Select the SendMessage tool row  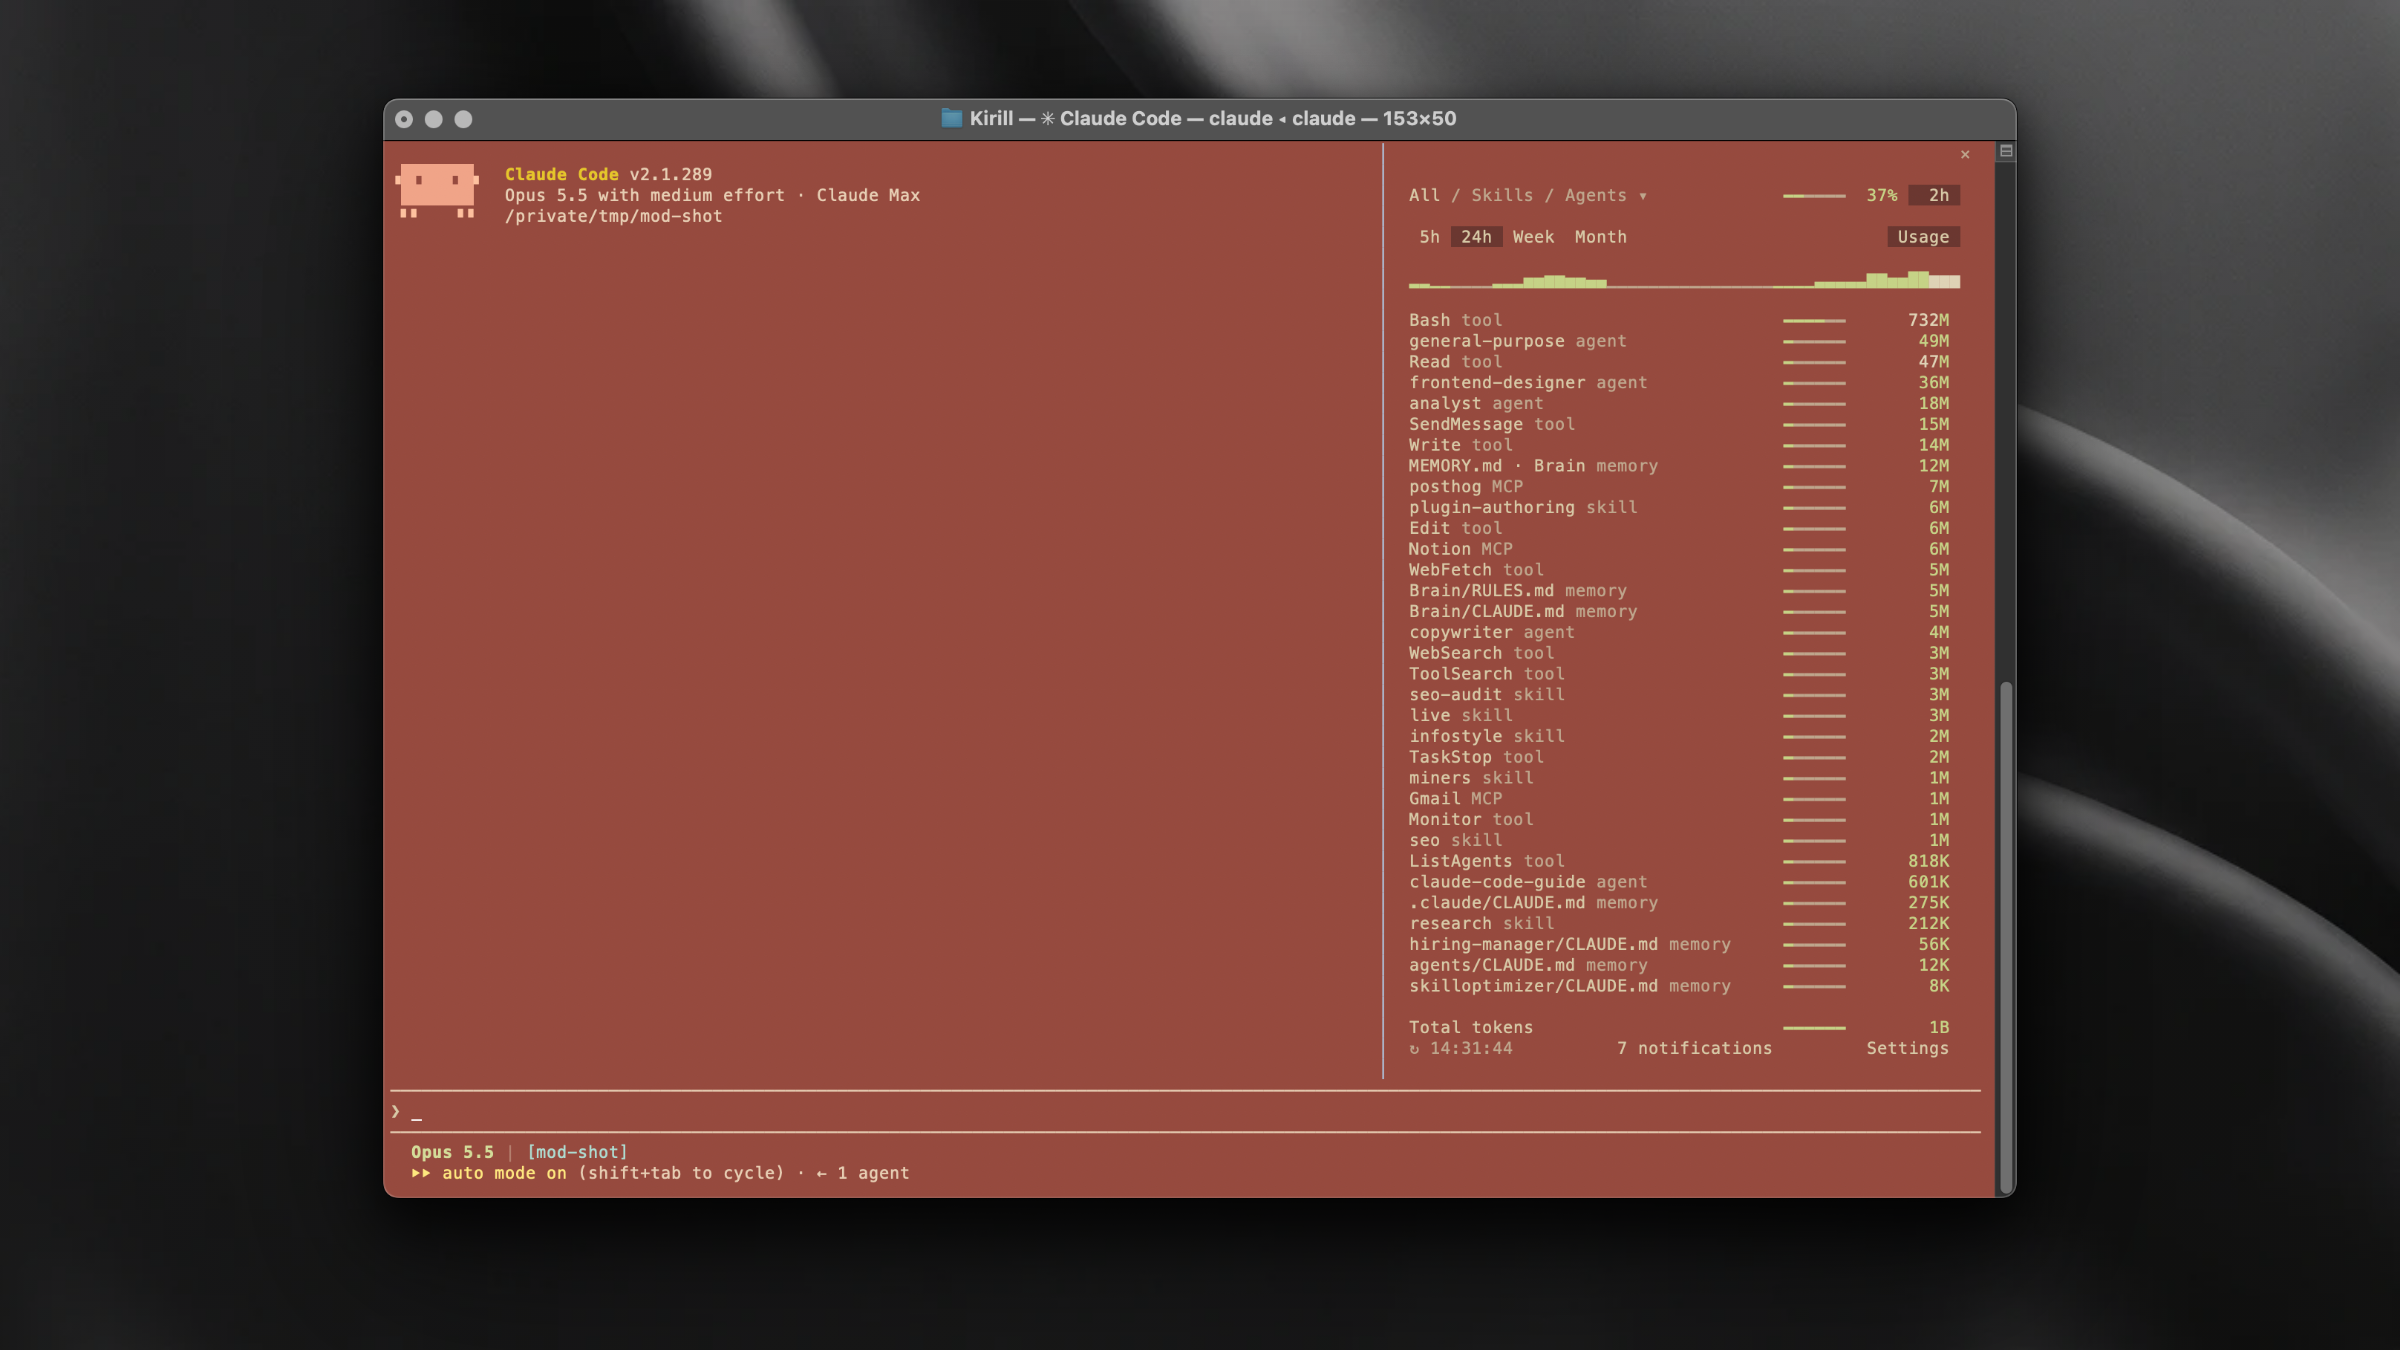[1679, 424]
